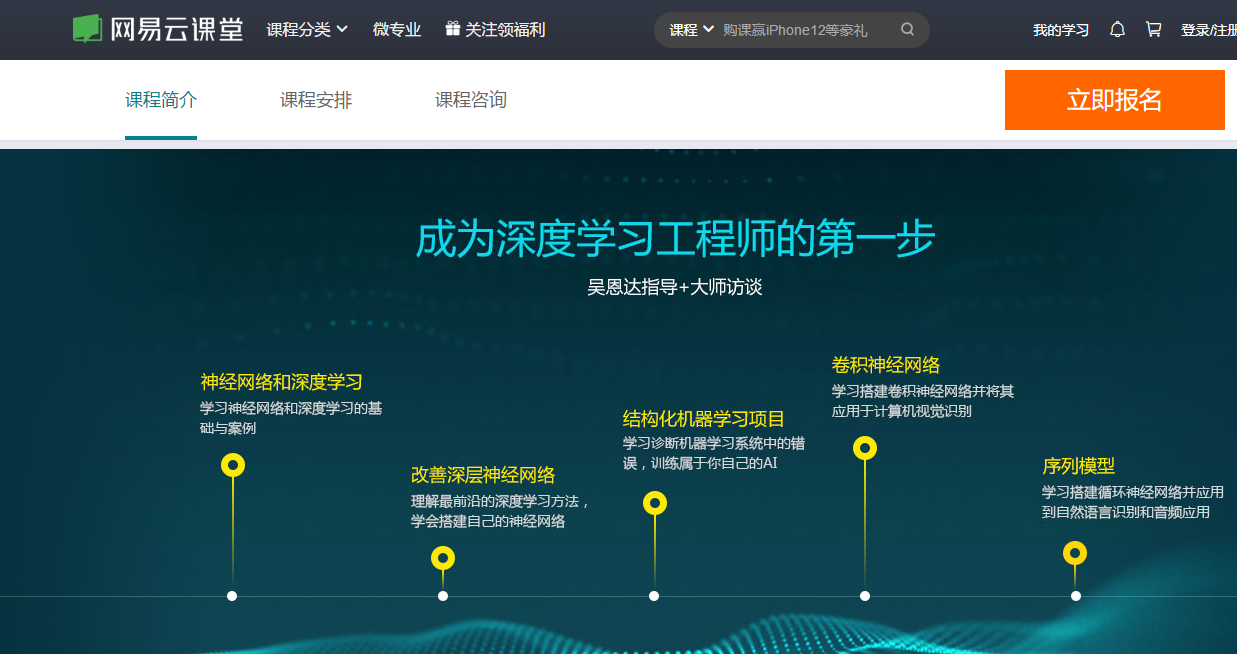Click the 卷积神经网络 yellow pin marker
Screen dimensions: 1237x654
865,448
